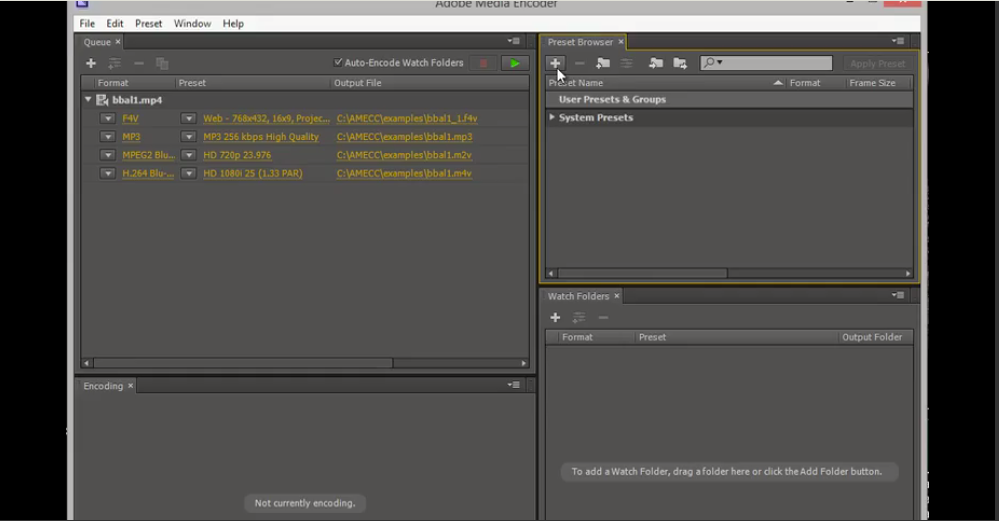Click the Frame Size column header

872,83
